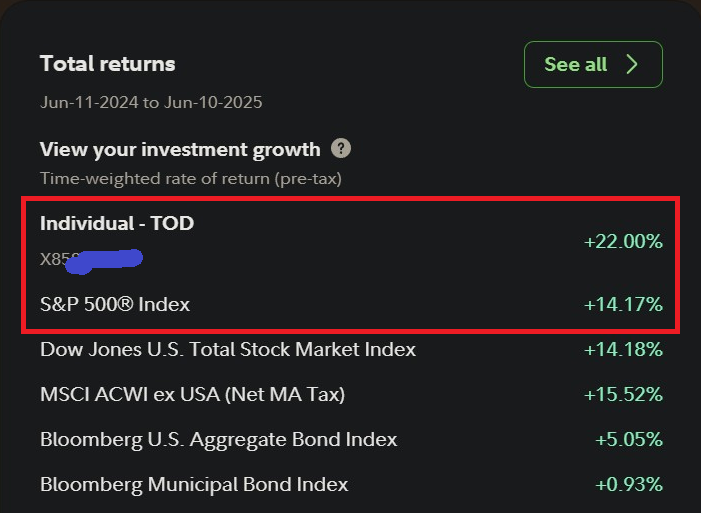Screen dimensions: 701x513
Task: Select the Individual - TOD account name
Action: pyautogui.click(x=117, y=223)
